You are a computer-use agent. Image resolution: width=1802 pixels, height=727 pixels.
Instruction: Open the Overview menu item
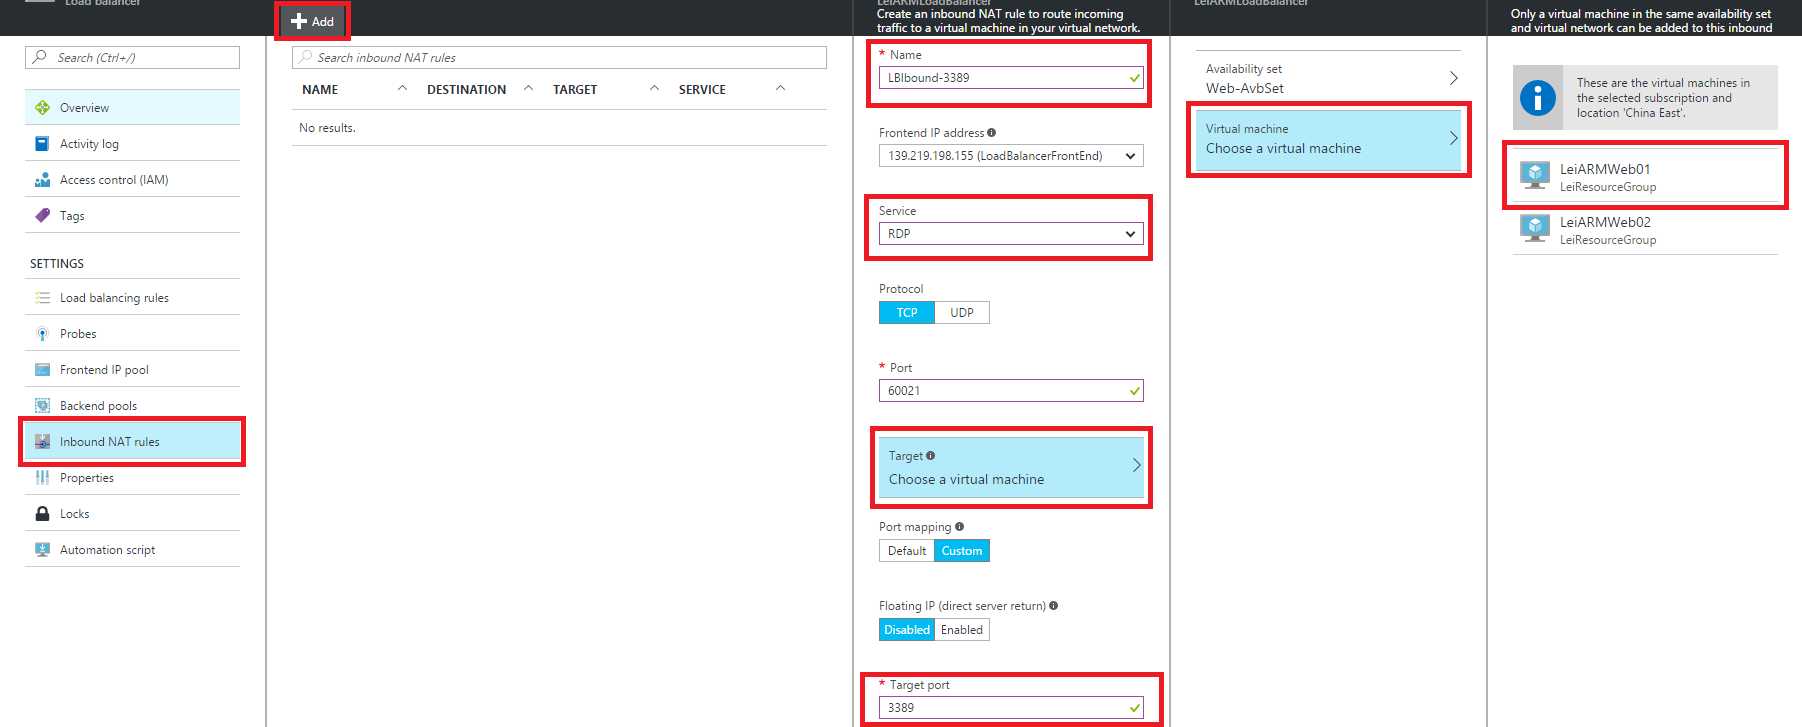(132, 107)
